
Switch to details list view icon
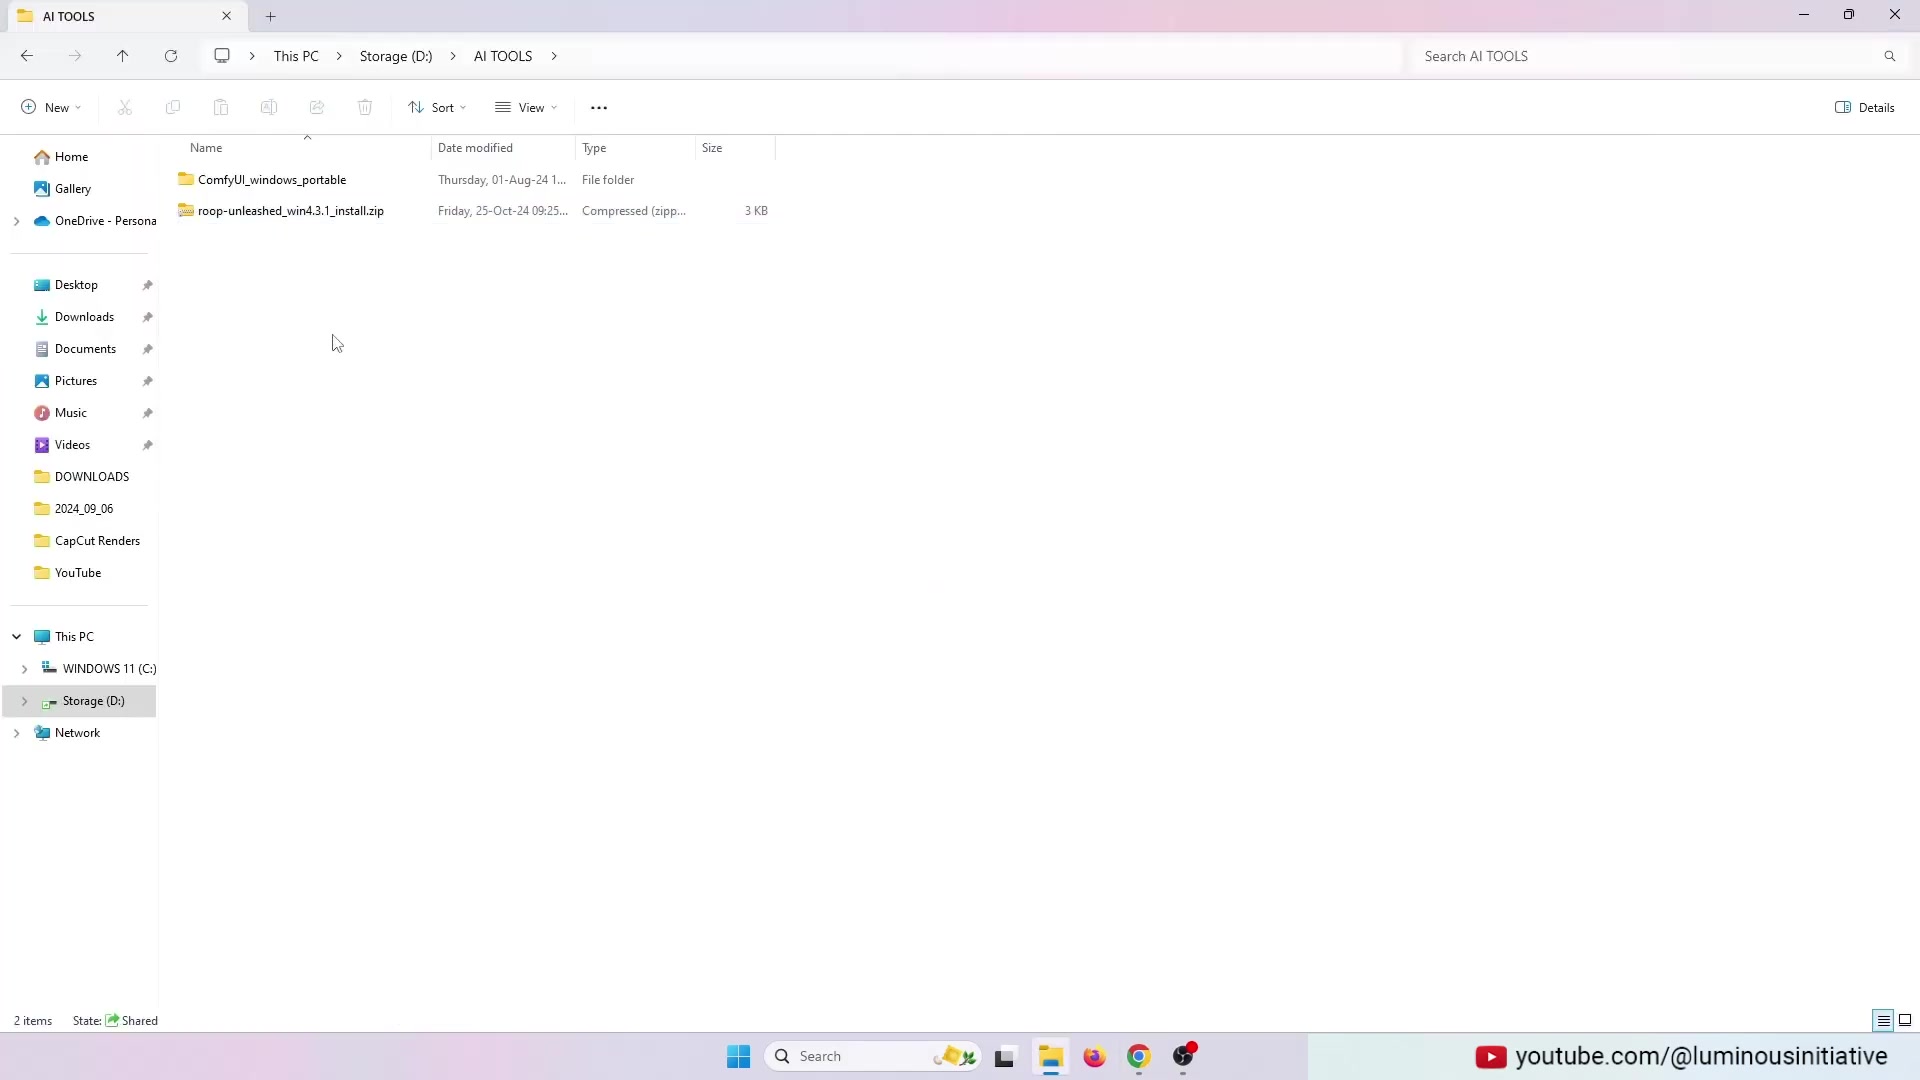[x=1883, y=1020]
